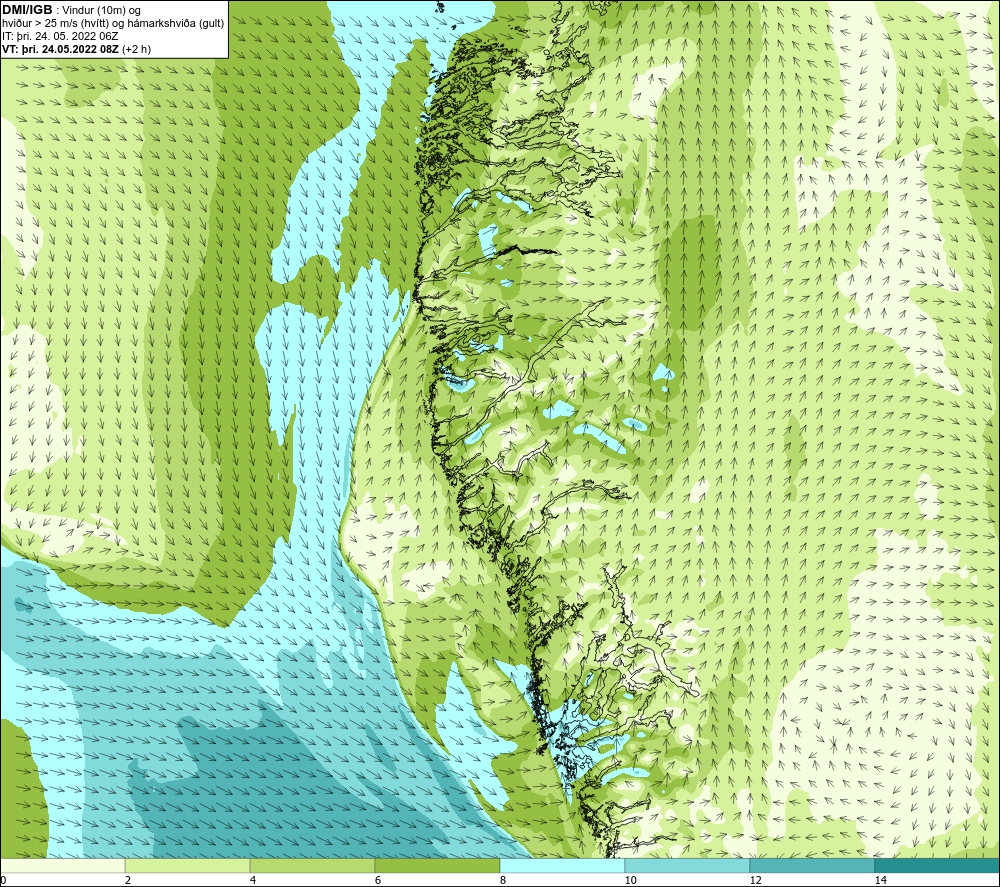
Task: Click the 6–8 m/s darker green legend swatch
Action: click(438, 865)
